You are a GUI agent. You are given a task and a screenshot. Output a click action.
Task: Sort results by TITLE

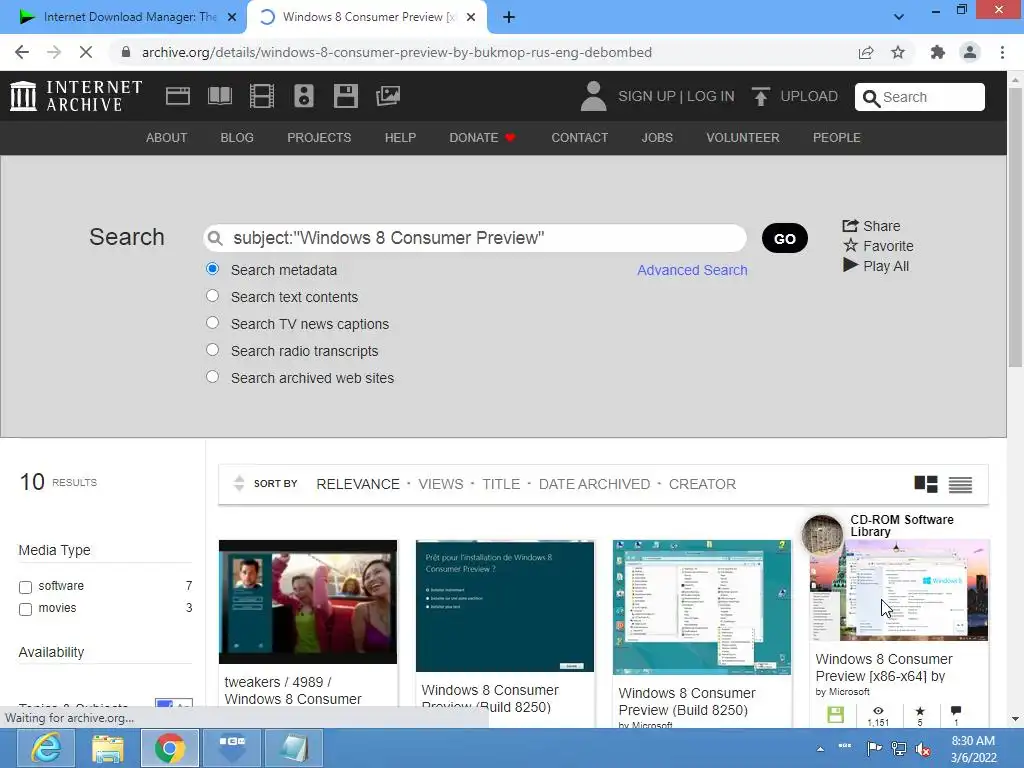(501, 484)
